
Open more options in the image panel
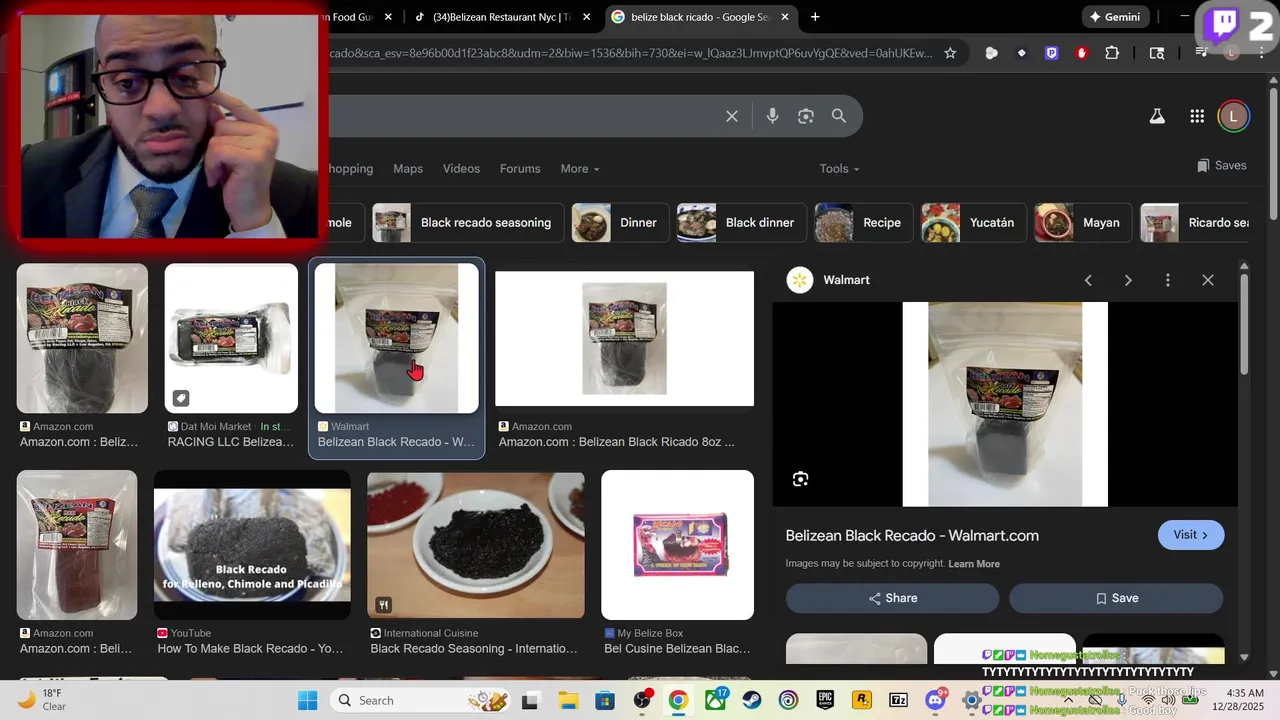[x=1168, y=280]
